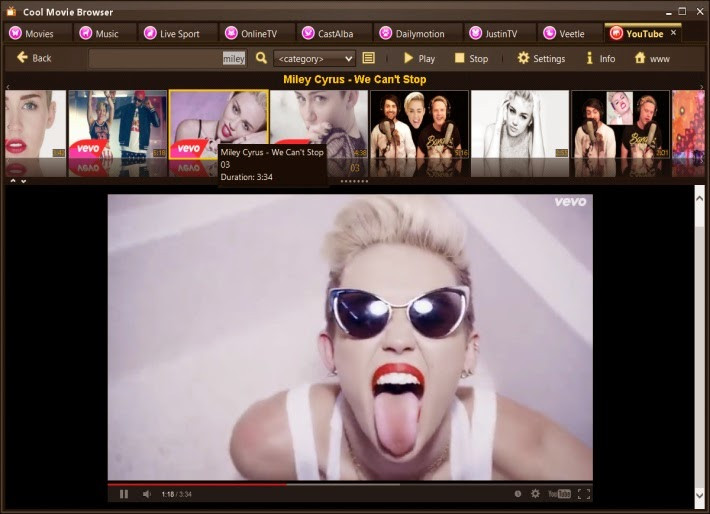
Task: Select the trio thumbnail with 5:16 duration
Action: tap(419, 124)
